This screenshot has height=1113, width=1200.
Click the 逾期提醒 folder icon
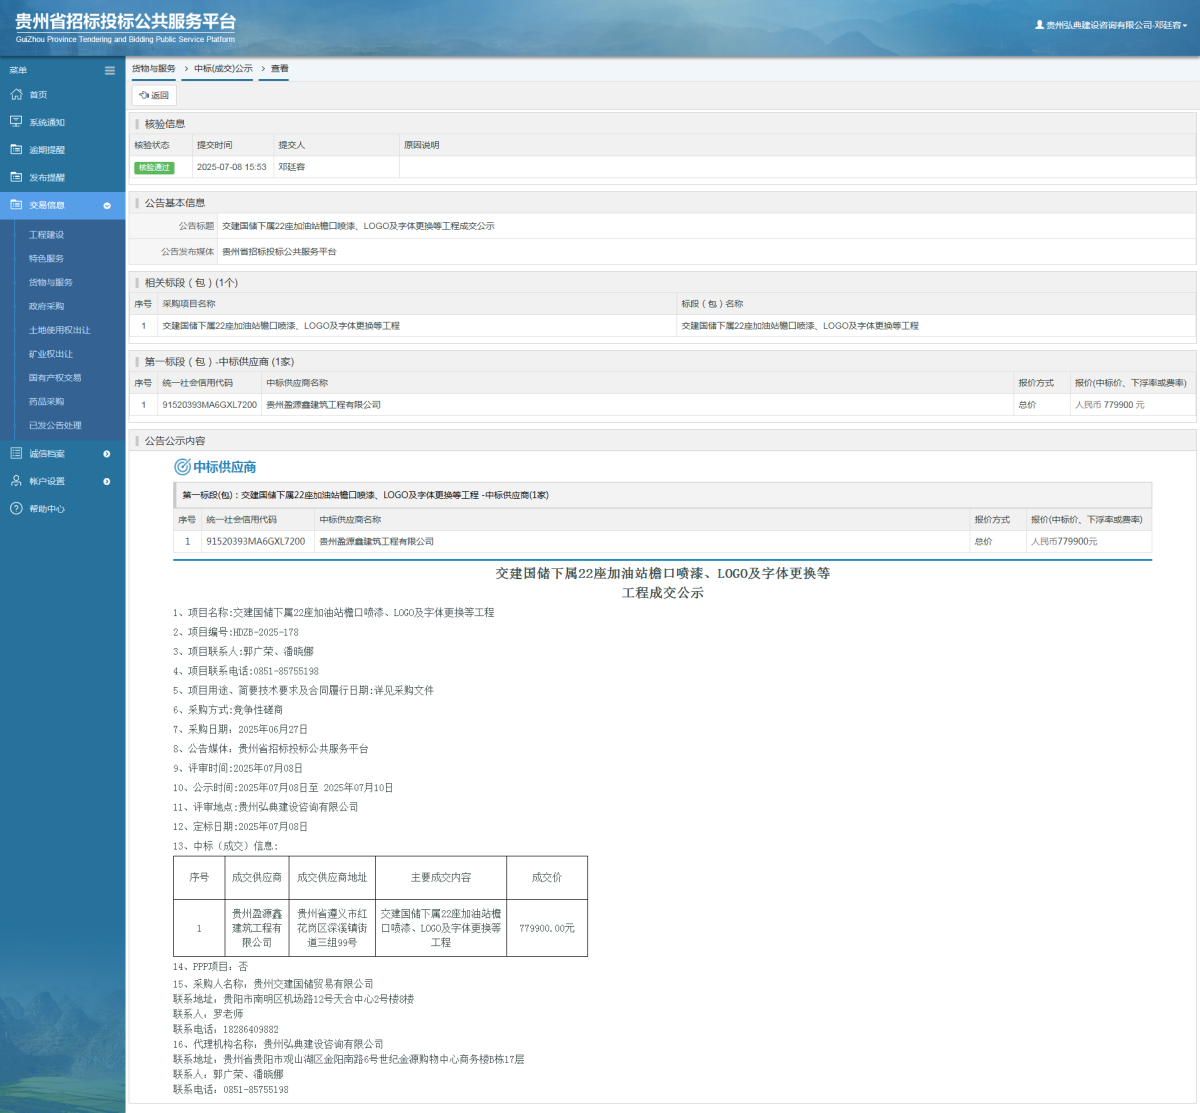(16, 149)
